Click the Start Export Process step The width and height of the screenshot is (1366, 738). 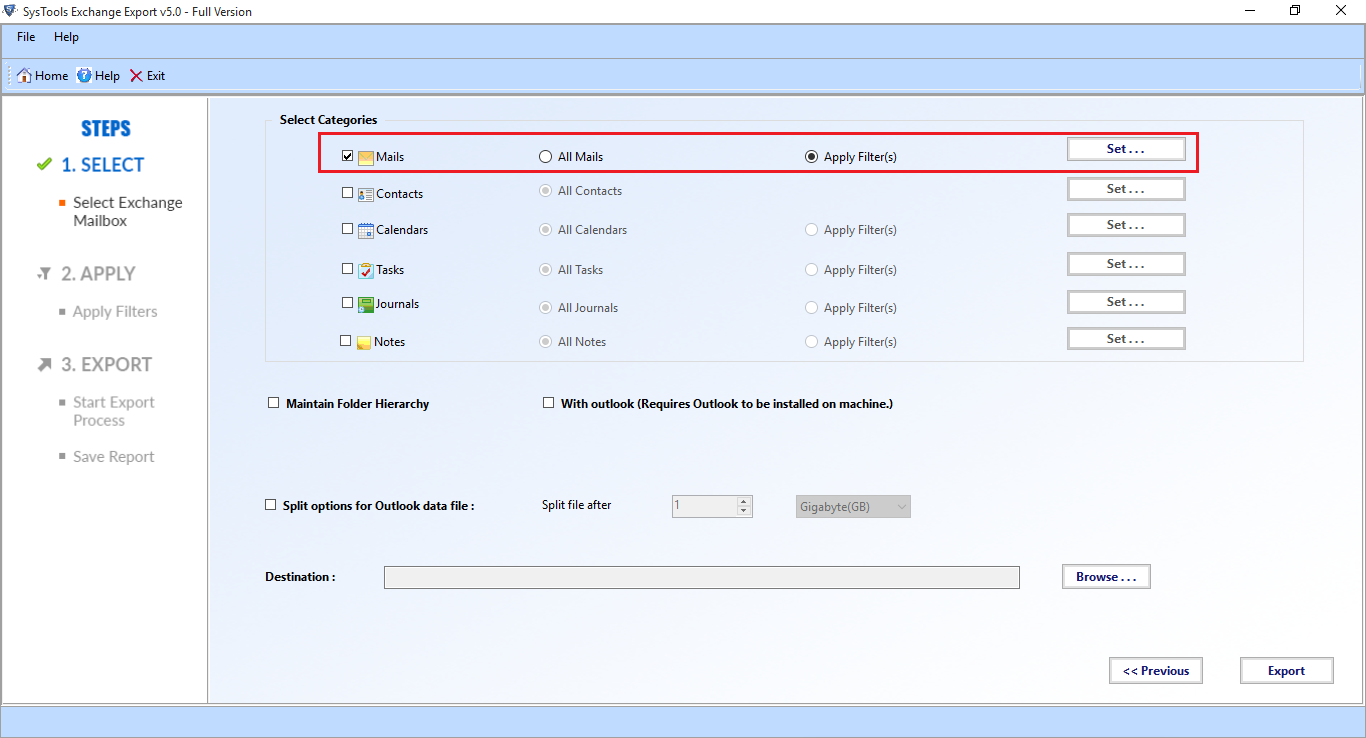[114, 412]
